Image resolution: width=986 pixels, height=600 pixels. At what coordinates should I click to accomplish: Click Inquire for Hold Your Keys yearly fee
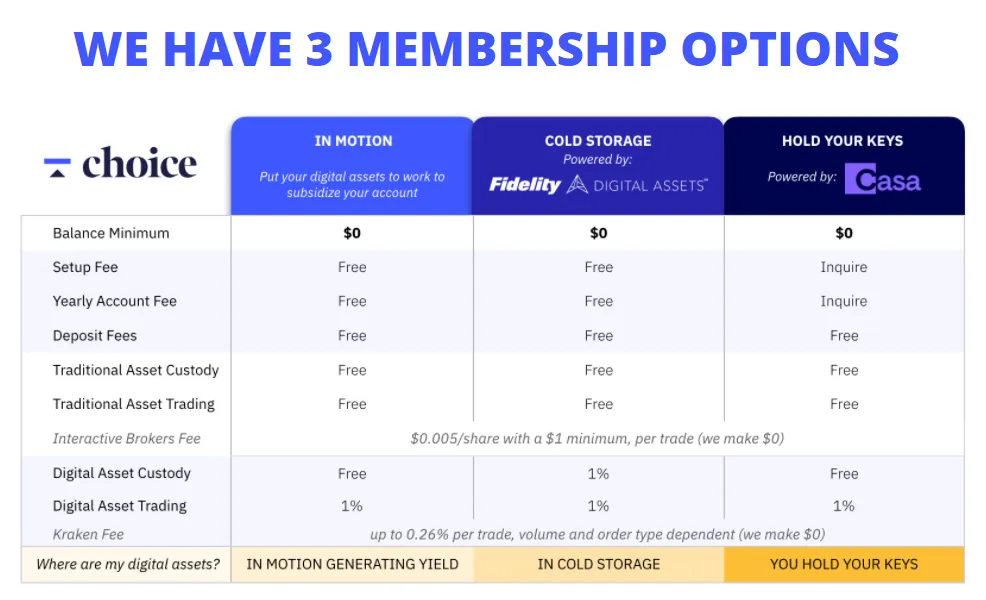coord(843,301)
